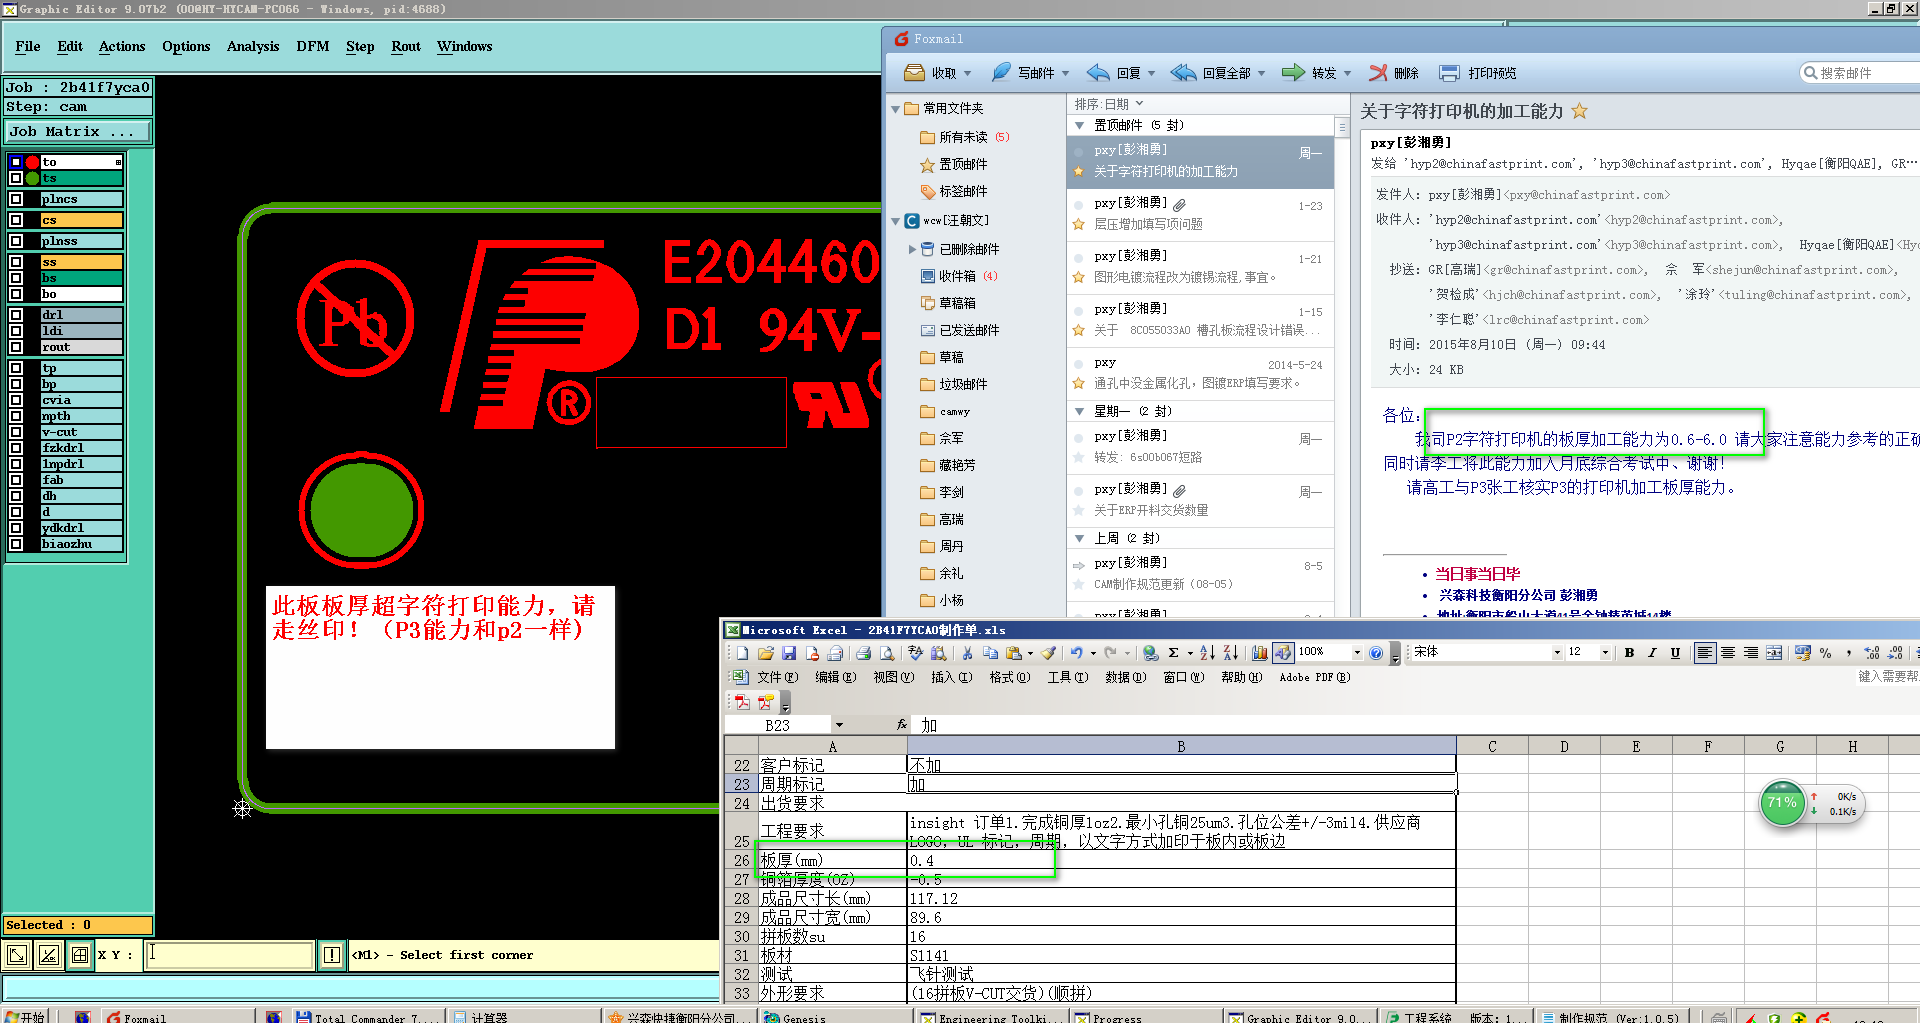The image size is (1920, 1023).
Task: Click Excel New workbook icon
Action: (742, 653)
